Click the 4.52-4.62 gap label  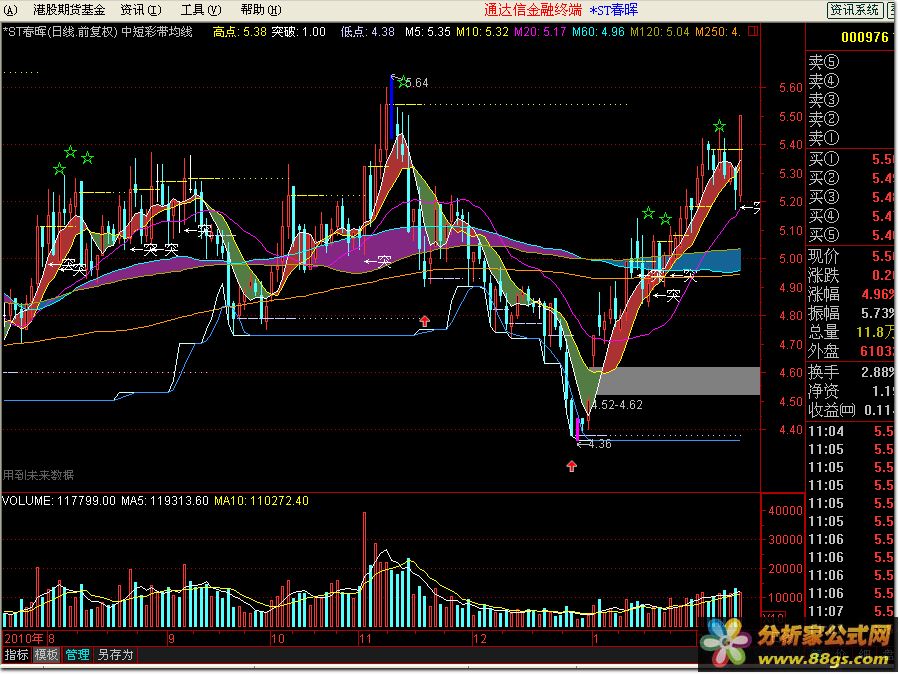pyautogui.click(x=617, y=405)
